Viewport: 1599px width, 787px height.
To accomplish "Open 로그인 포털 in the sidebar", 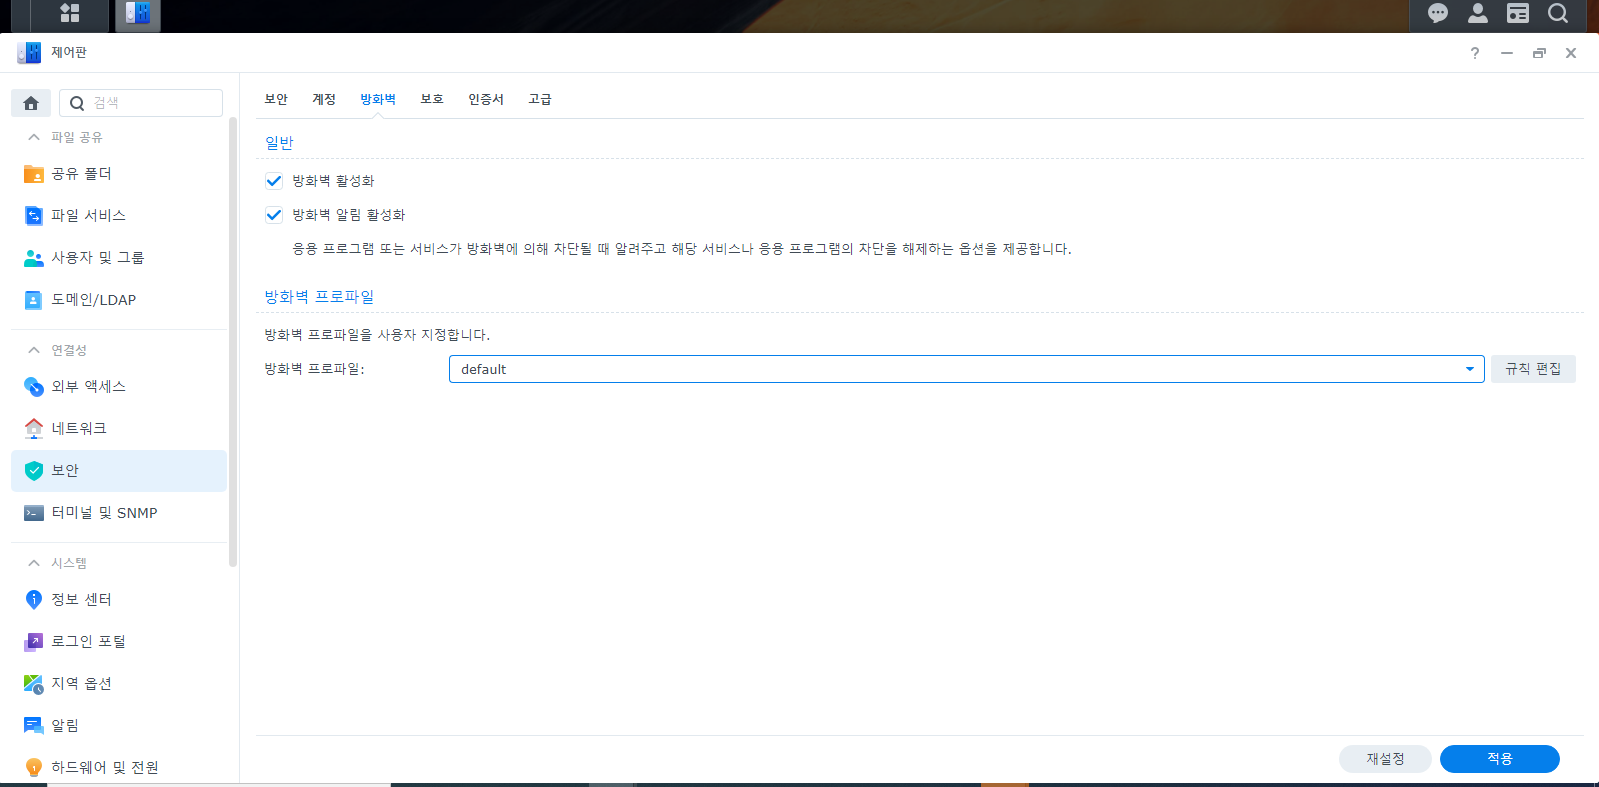I will point(119,642).
